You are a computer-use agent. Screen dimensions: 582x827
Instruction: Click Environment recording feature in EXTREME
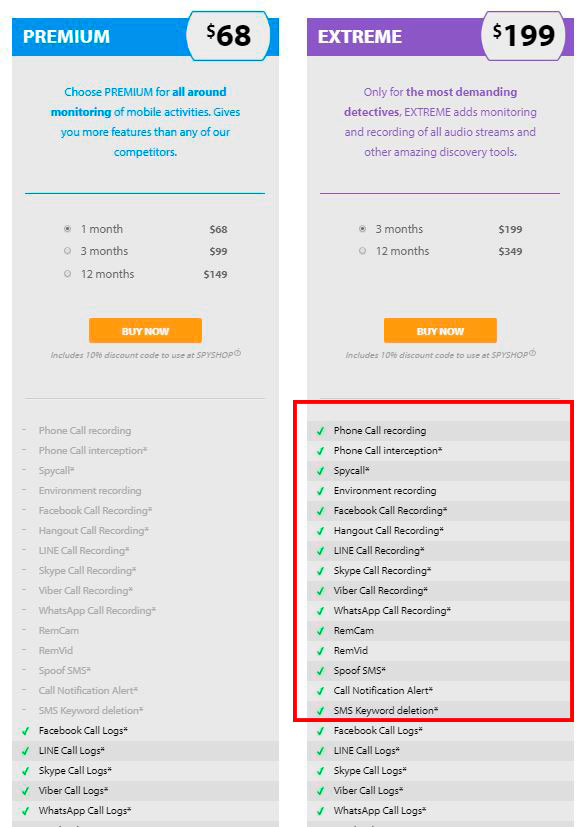click(385, 491)
